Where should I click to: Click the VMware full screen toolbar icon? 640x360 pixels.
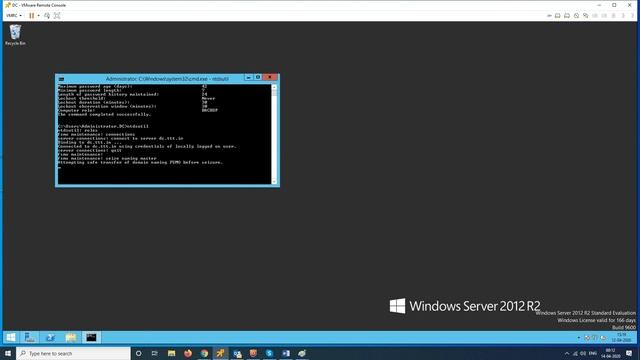57,16
